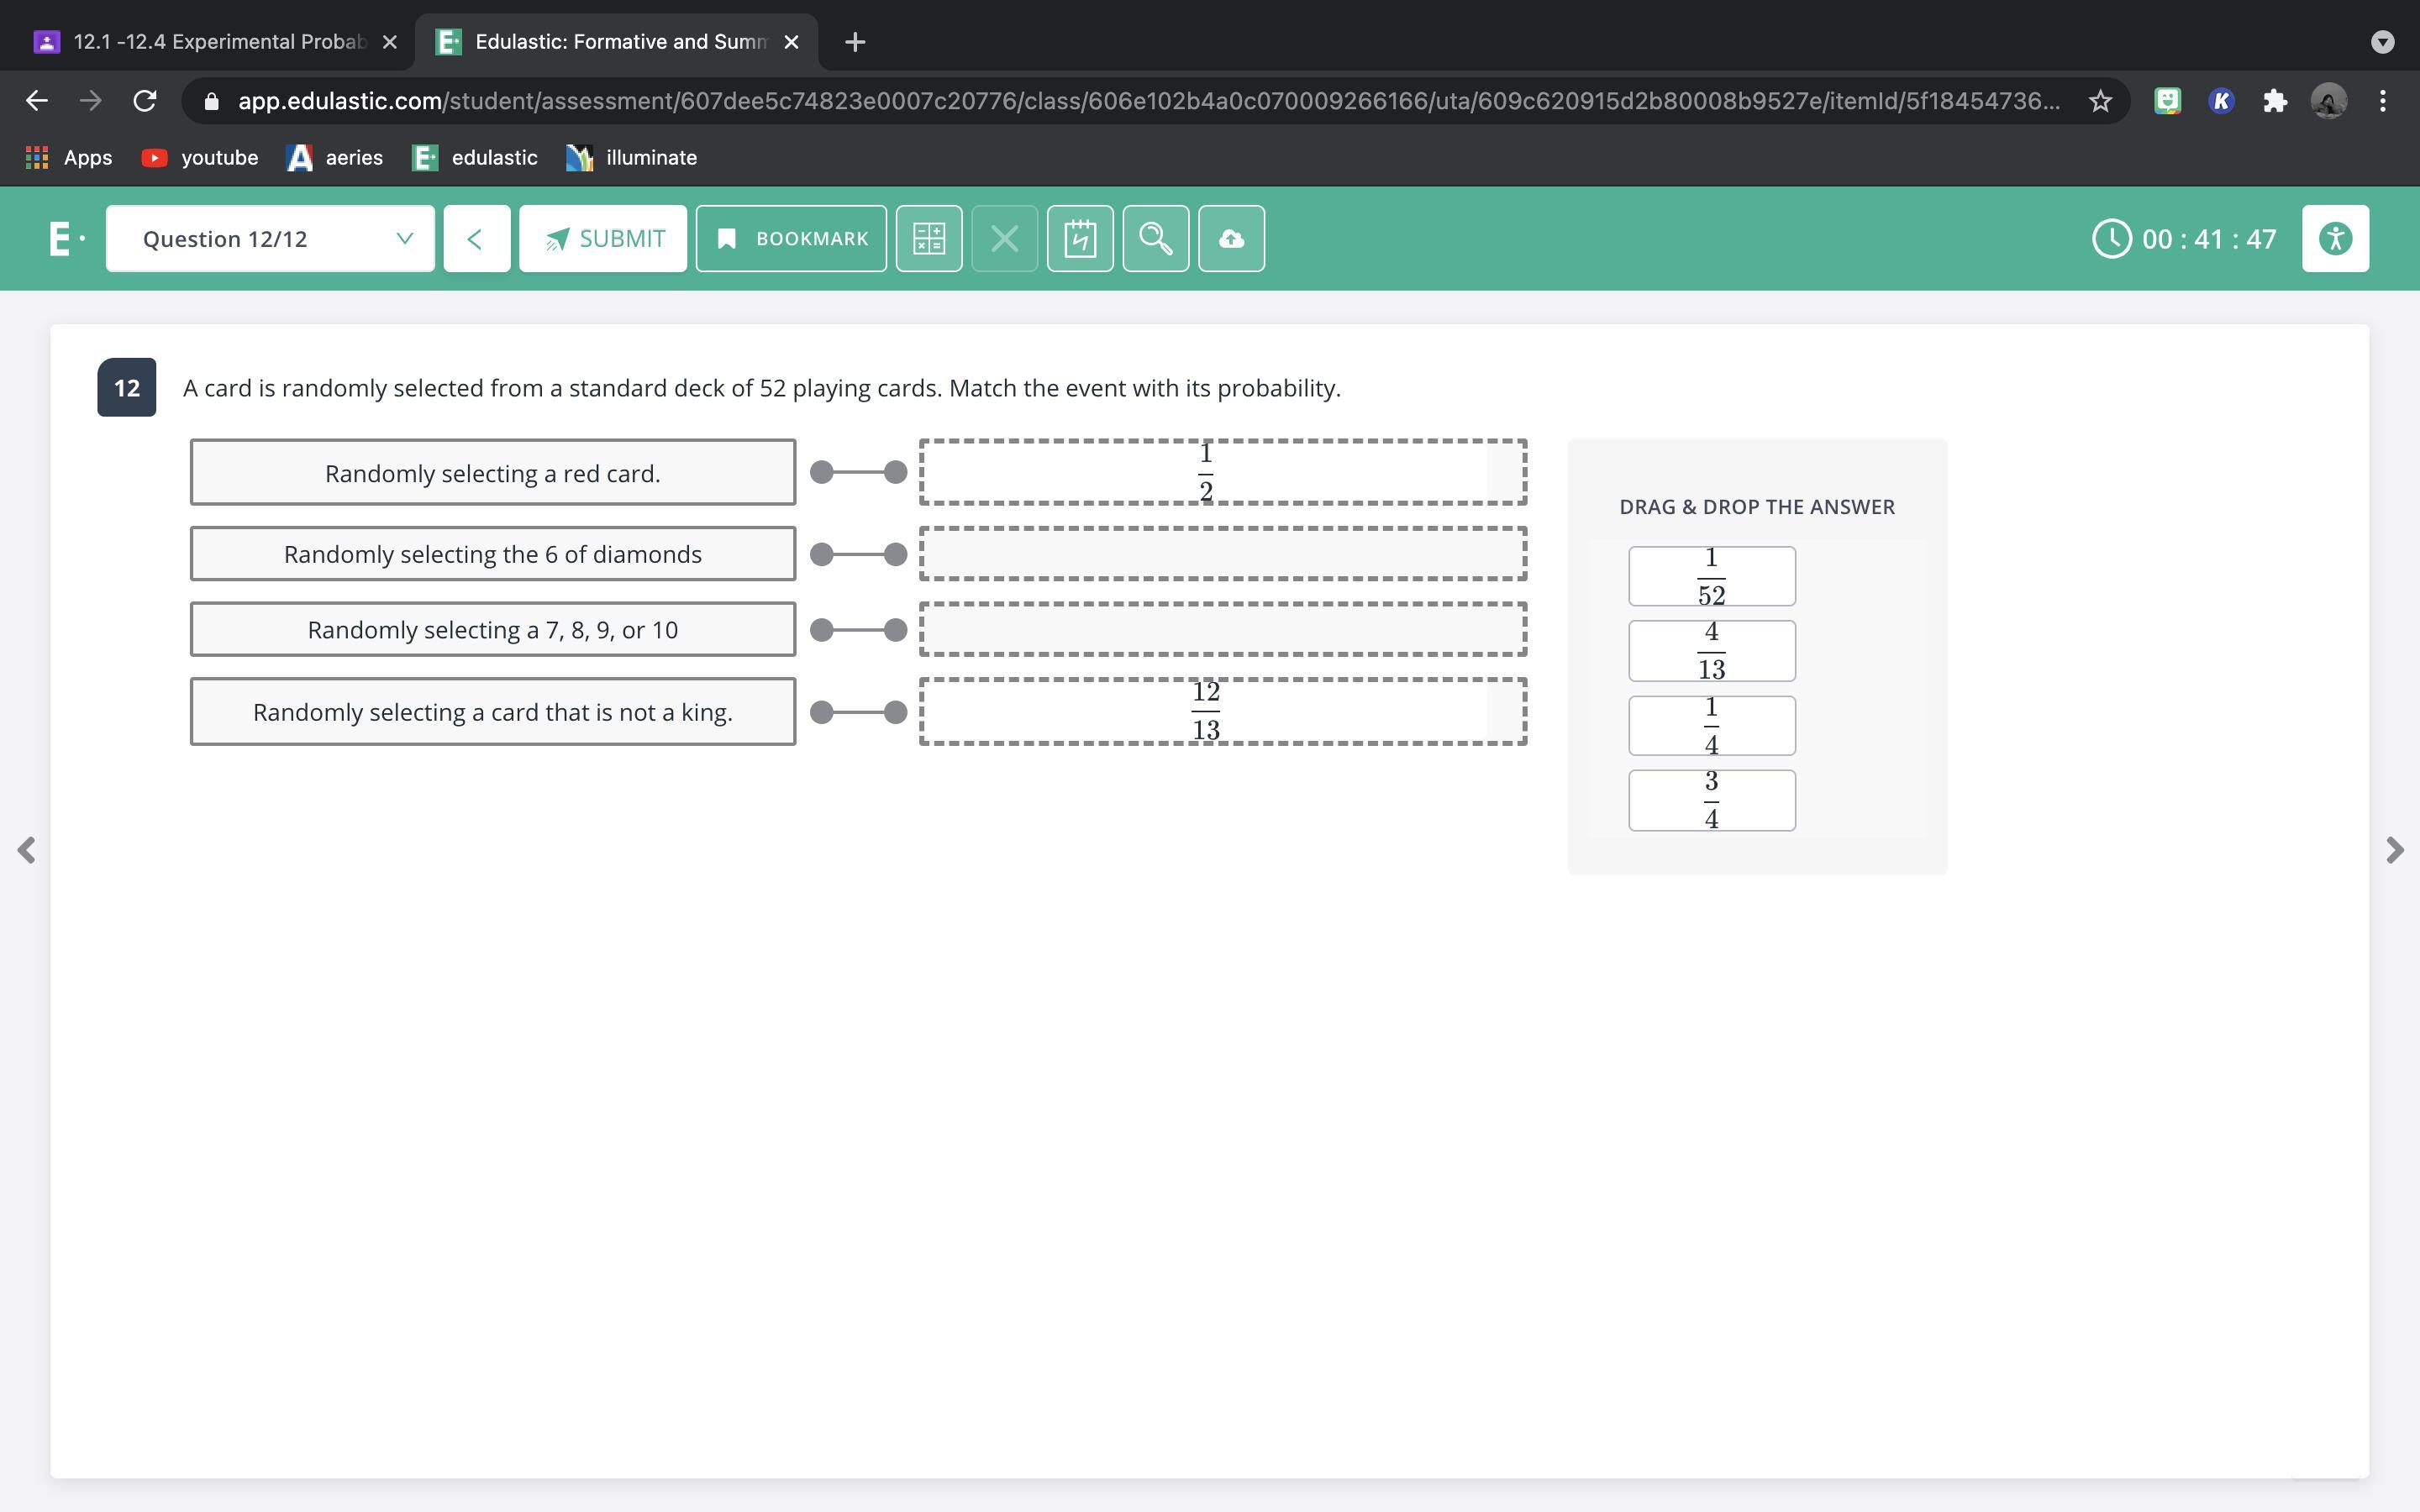Open the accessibility settings icon
Screen dimensions: 2420x1512
2334,239
